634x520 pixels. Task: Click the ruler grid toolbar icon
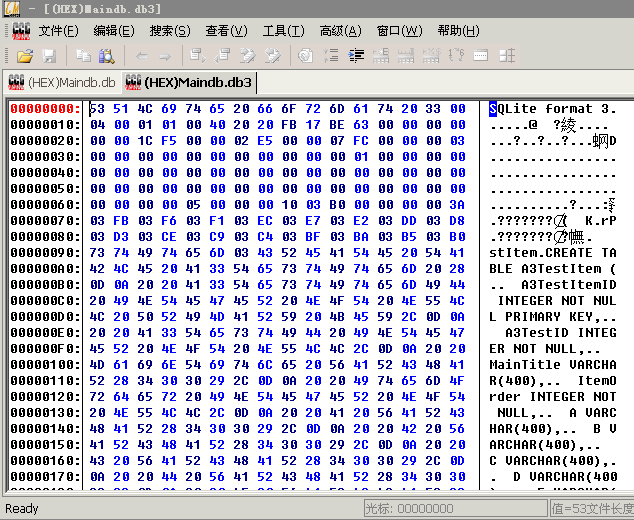click(406, 56)
